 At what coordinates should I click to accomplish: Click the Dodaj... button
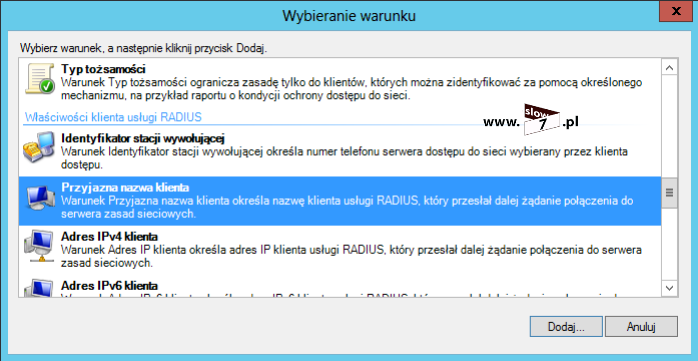566,327
